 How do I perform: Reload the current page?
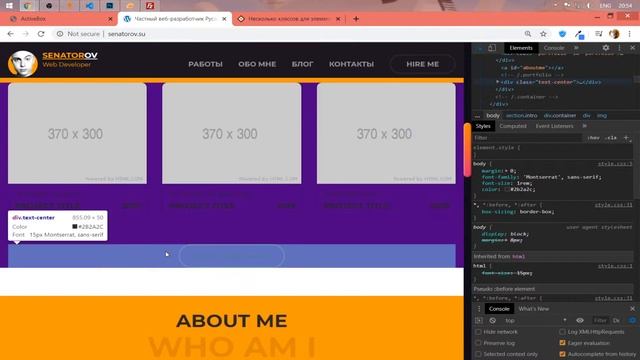pos(41,34)
